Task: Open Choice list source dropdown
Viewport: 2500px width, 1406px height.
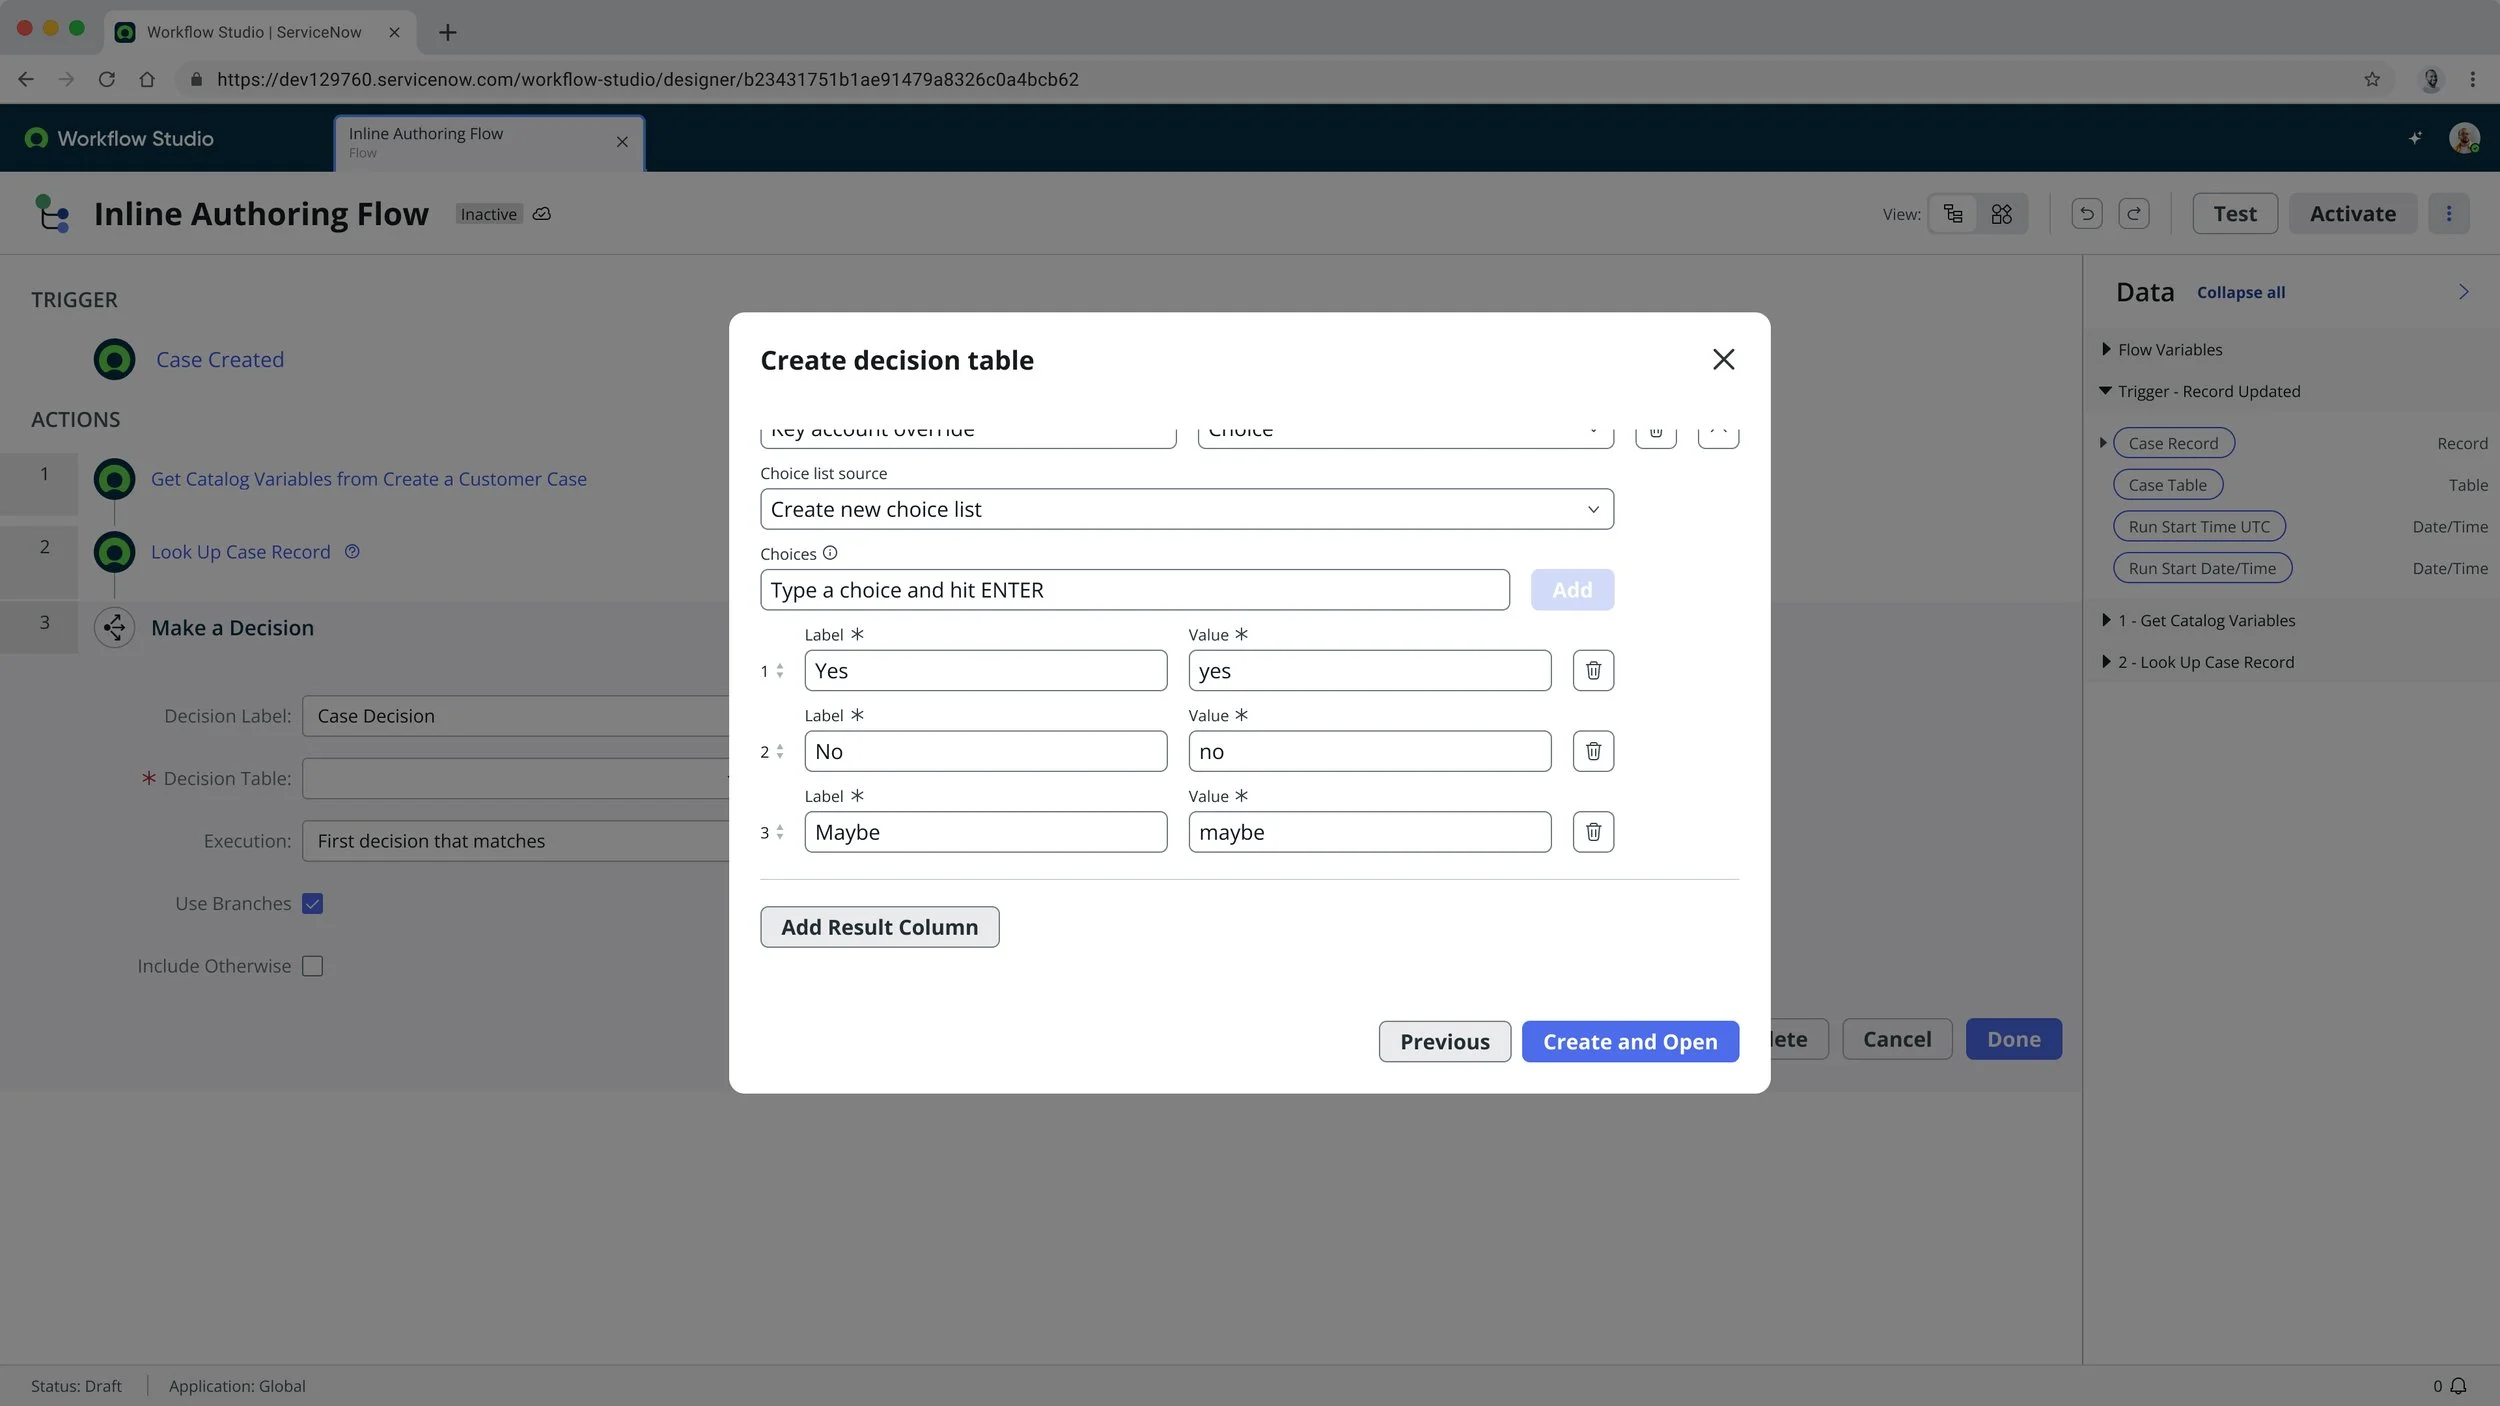Action: tap(1186, 509)
